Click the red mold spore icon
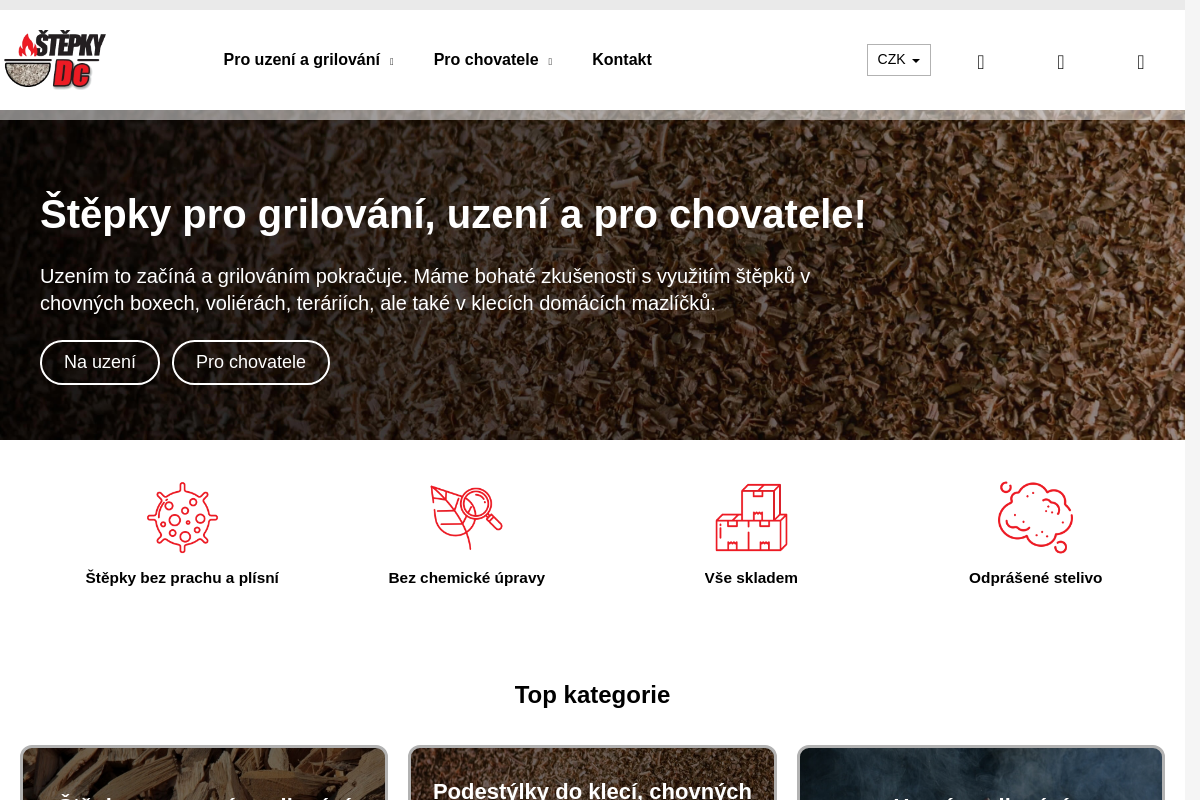The height and width of the screenshot is (800, 1200). [x=182, y=517]
